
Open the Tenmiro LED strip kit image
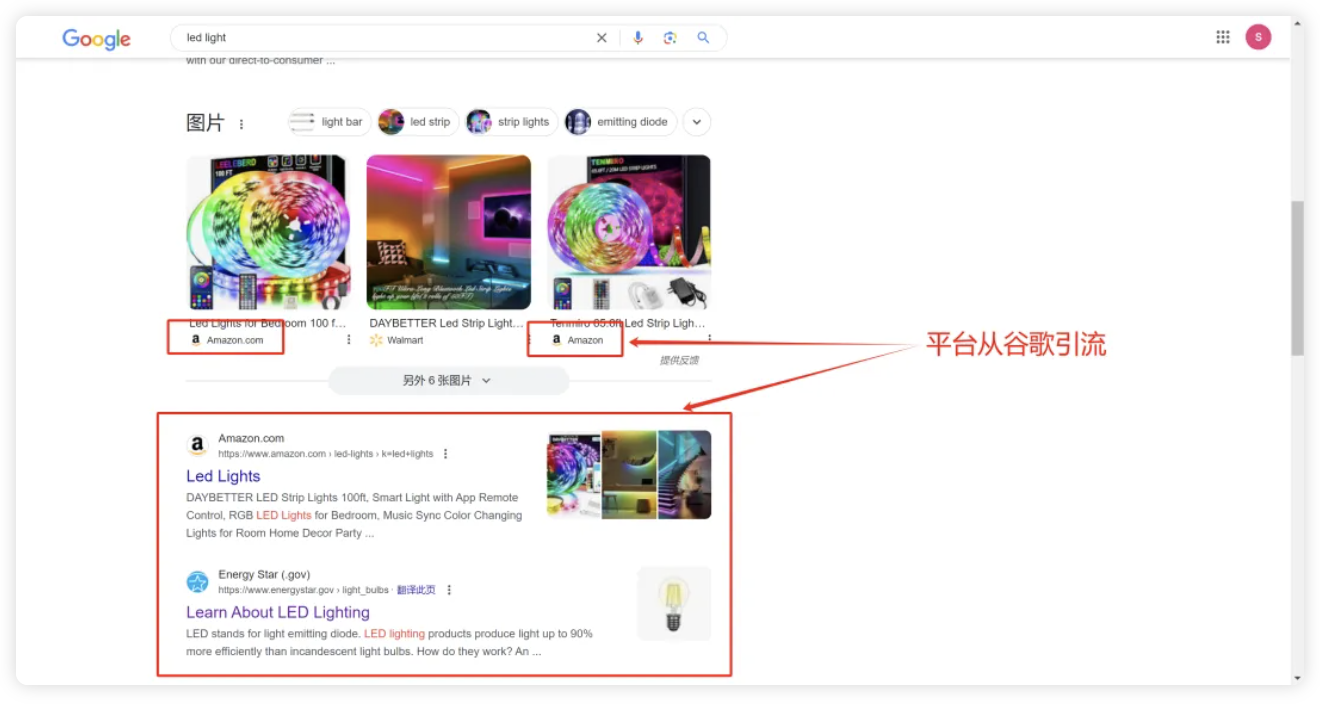click(x=629, y=232)
